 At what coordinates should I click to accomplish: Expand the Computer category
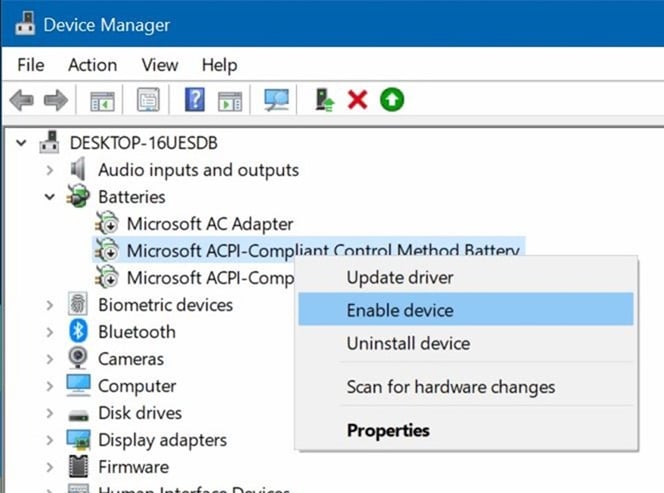pos(50,386)
